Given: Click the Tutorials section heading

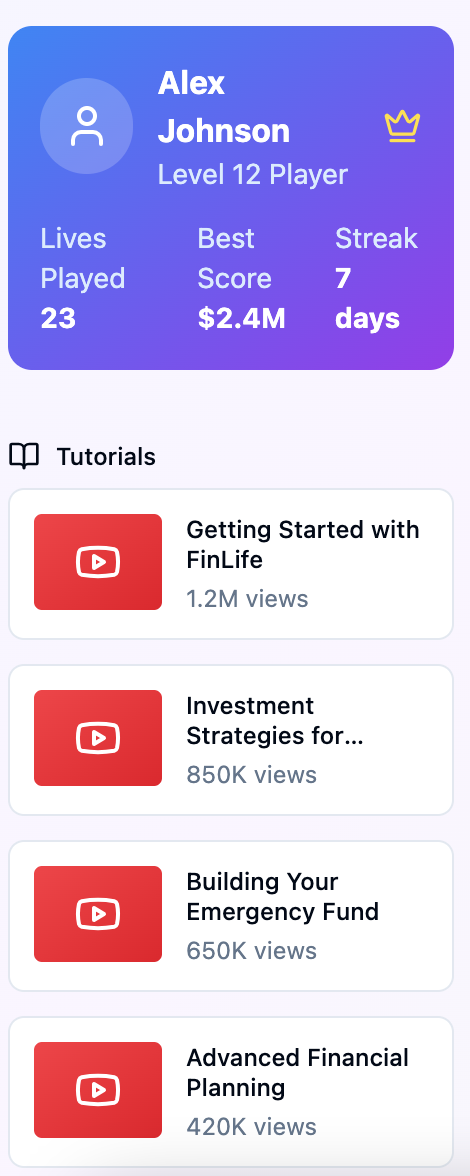Looking at the screenshot, I should [106, 456].
